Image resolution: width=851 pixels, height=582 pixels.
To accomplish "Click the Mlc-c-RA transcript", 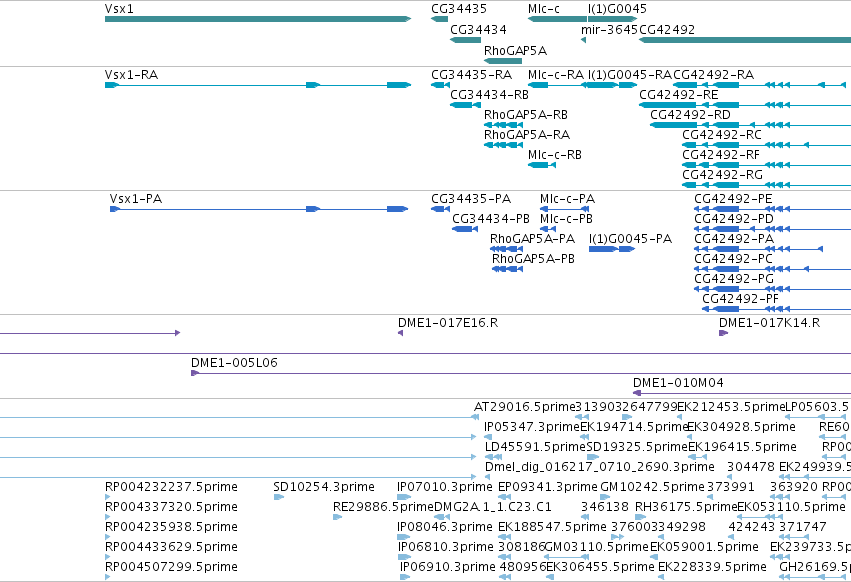I will [x=557, y=85].
